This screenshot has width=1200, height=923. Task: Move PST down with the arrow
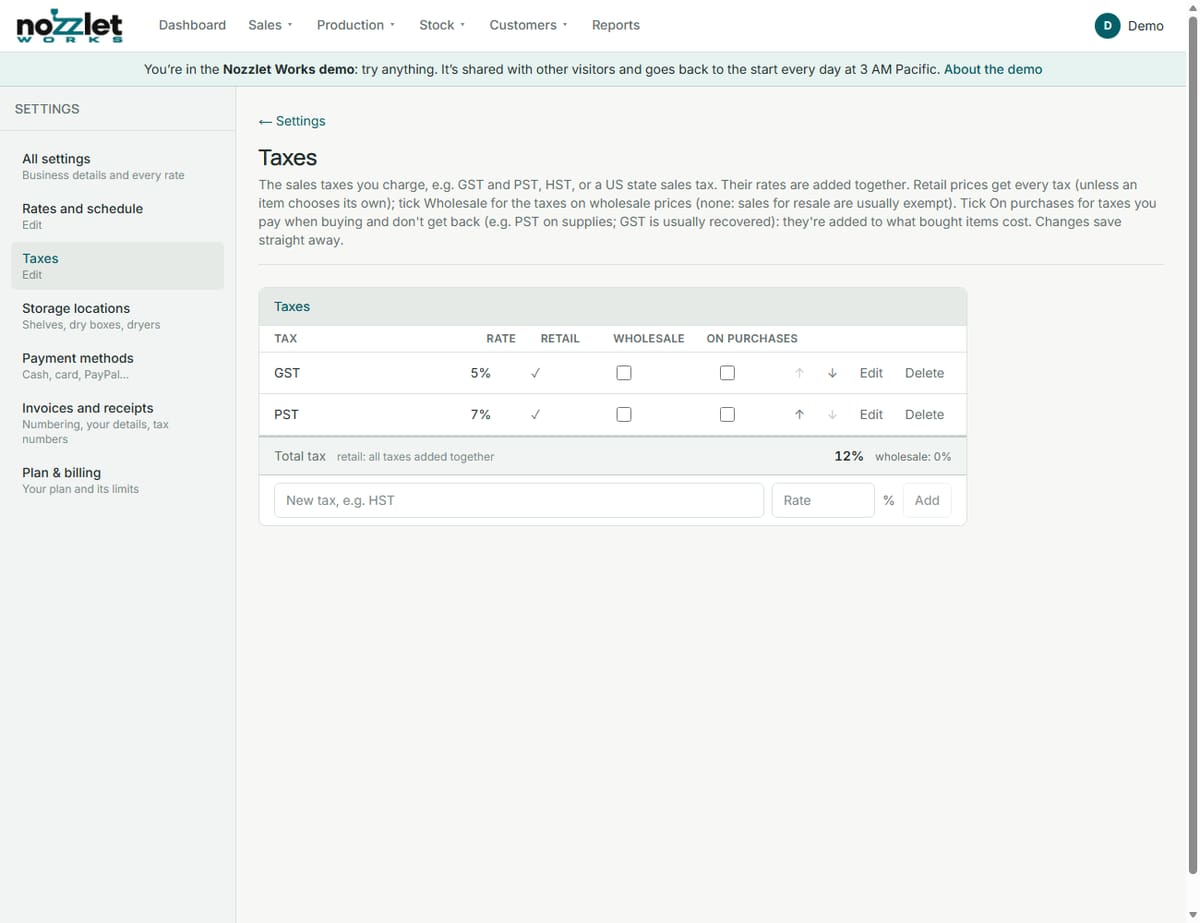[x=832, y=414]
